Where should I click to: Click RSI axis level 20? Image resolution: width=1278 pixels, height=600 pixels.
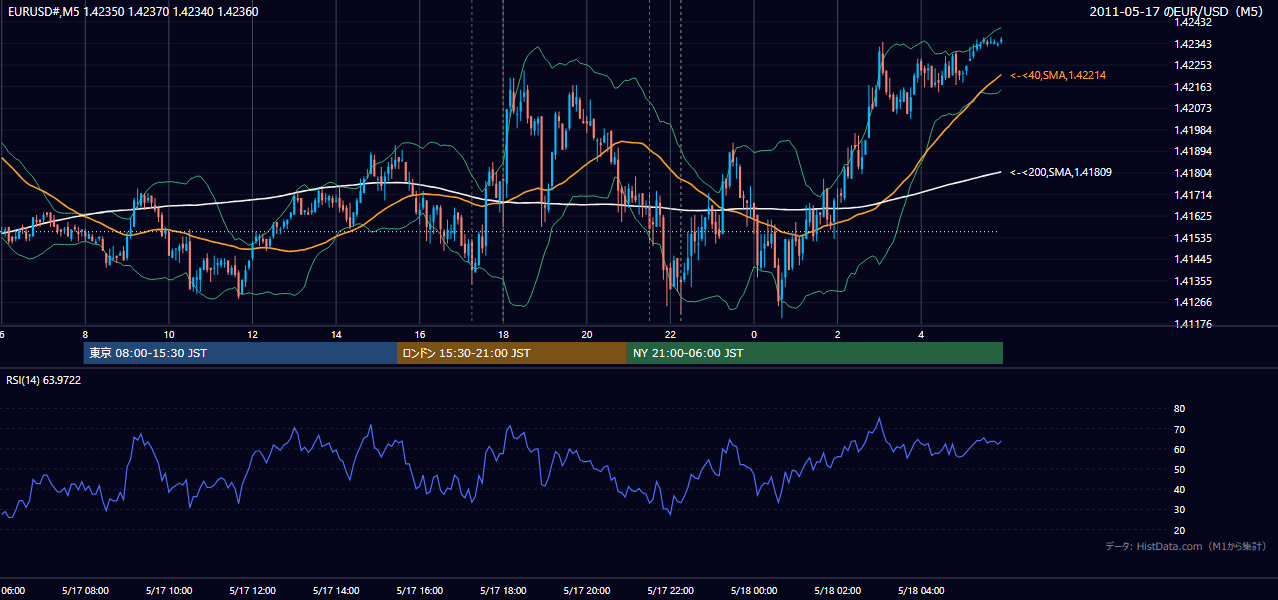[1179, 530]
